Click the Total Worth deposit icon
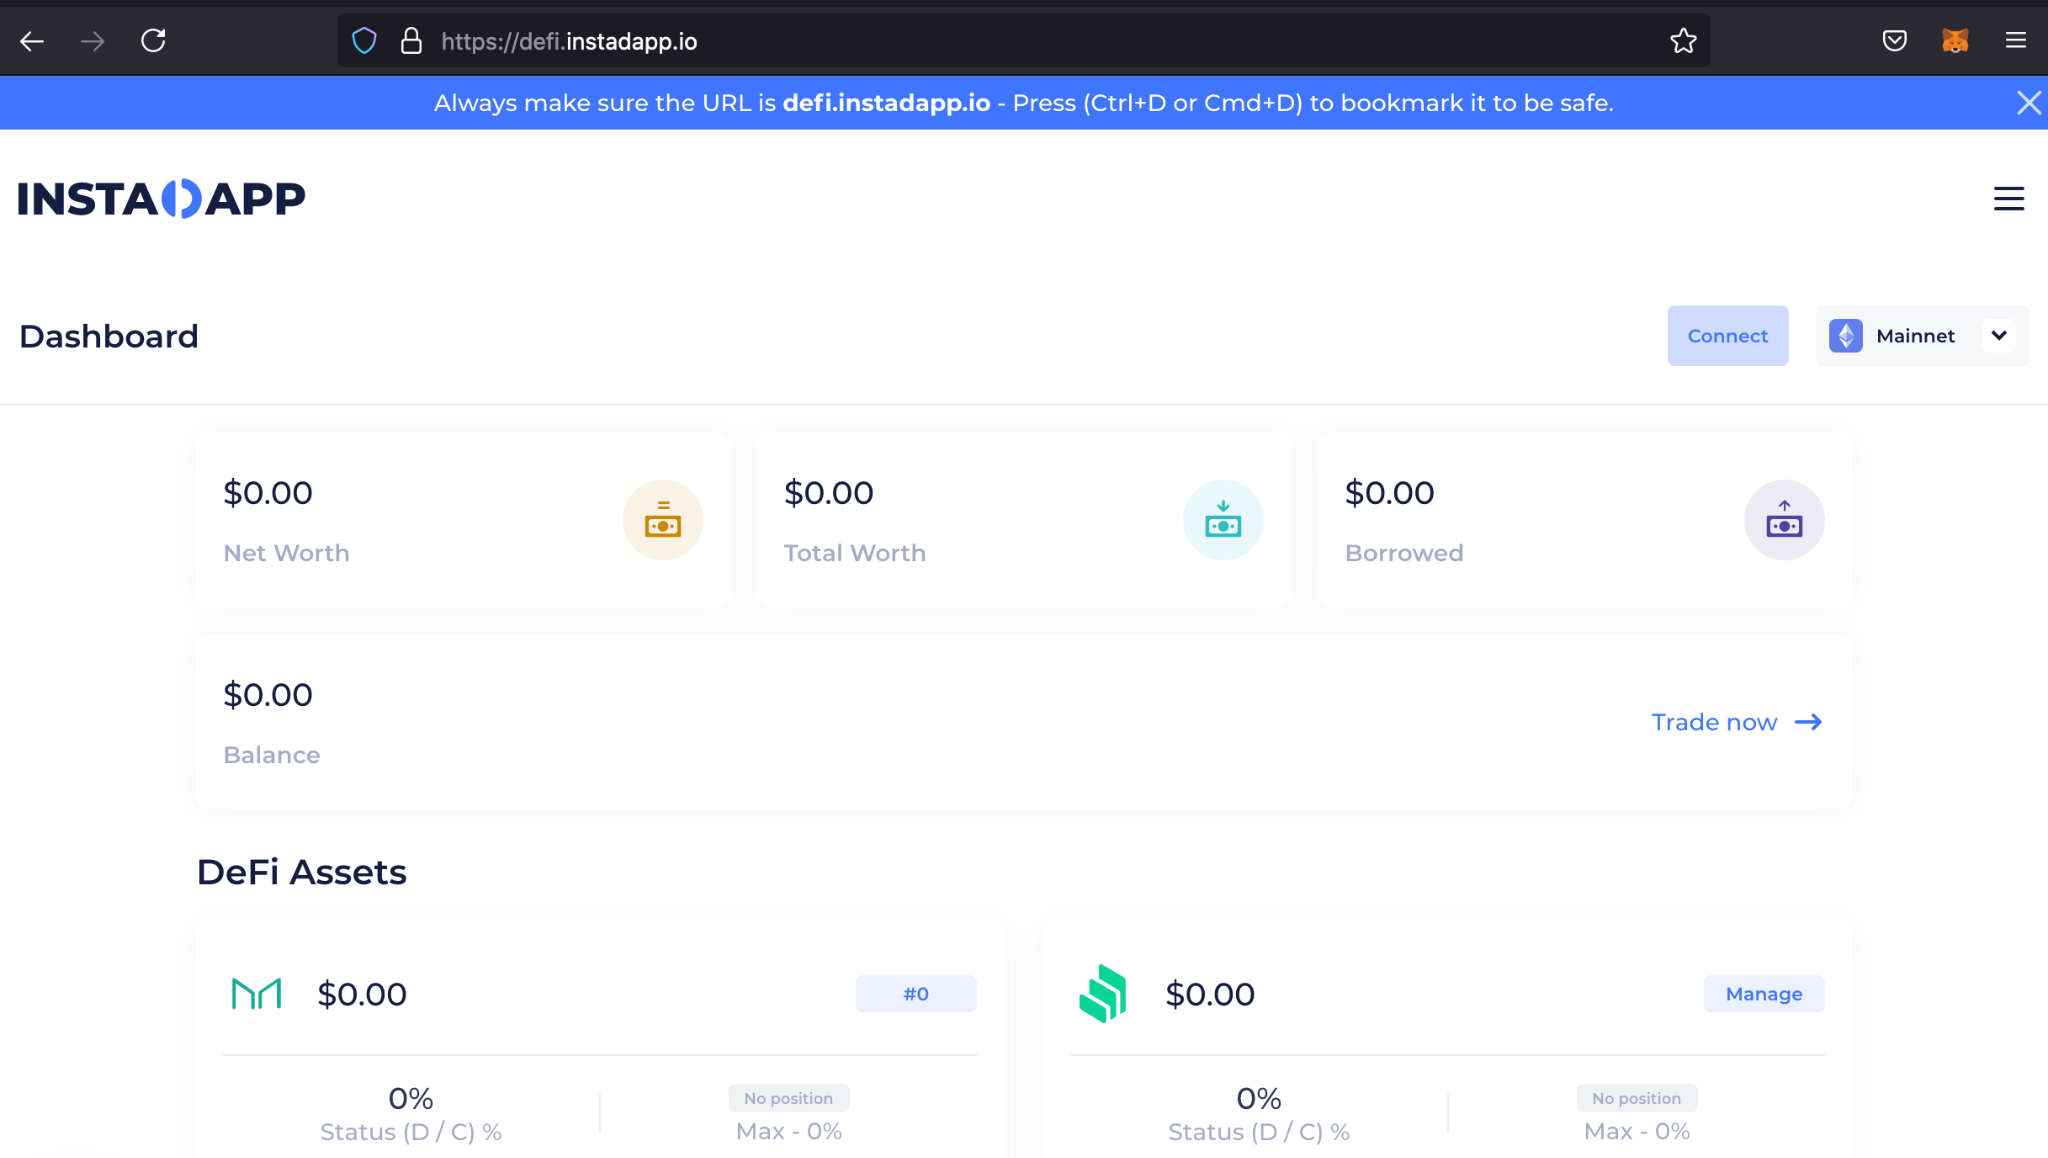2048x1158 pixels. click(1222, 520)
